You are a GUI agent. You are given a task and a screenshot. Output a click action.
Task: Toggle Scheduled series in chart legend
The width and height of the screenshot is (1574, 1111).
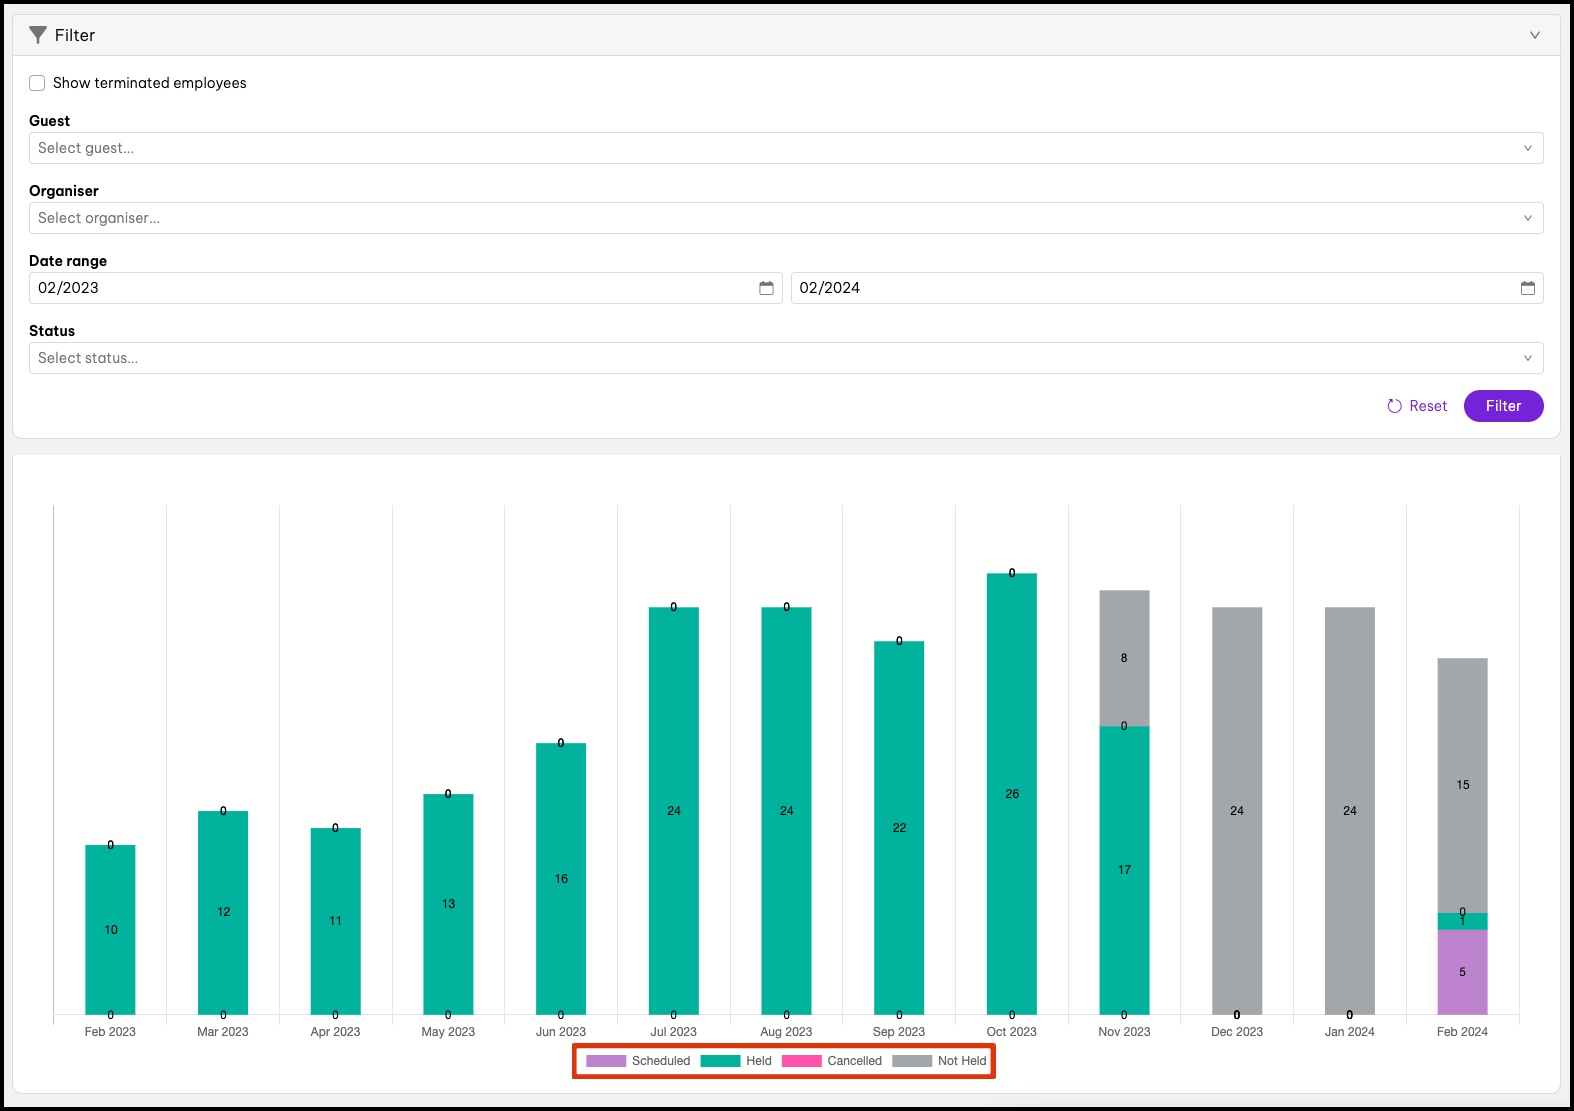[638, 1061]
